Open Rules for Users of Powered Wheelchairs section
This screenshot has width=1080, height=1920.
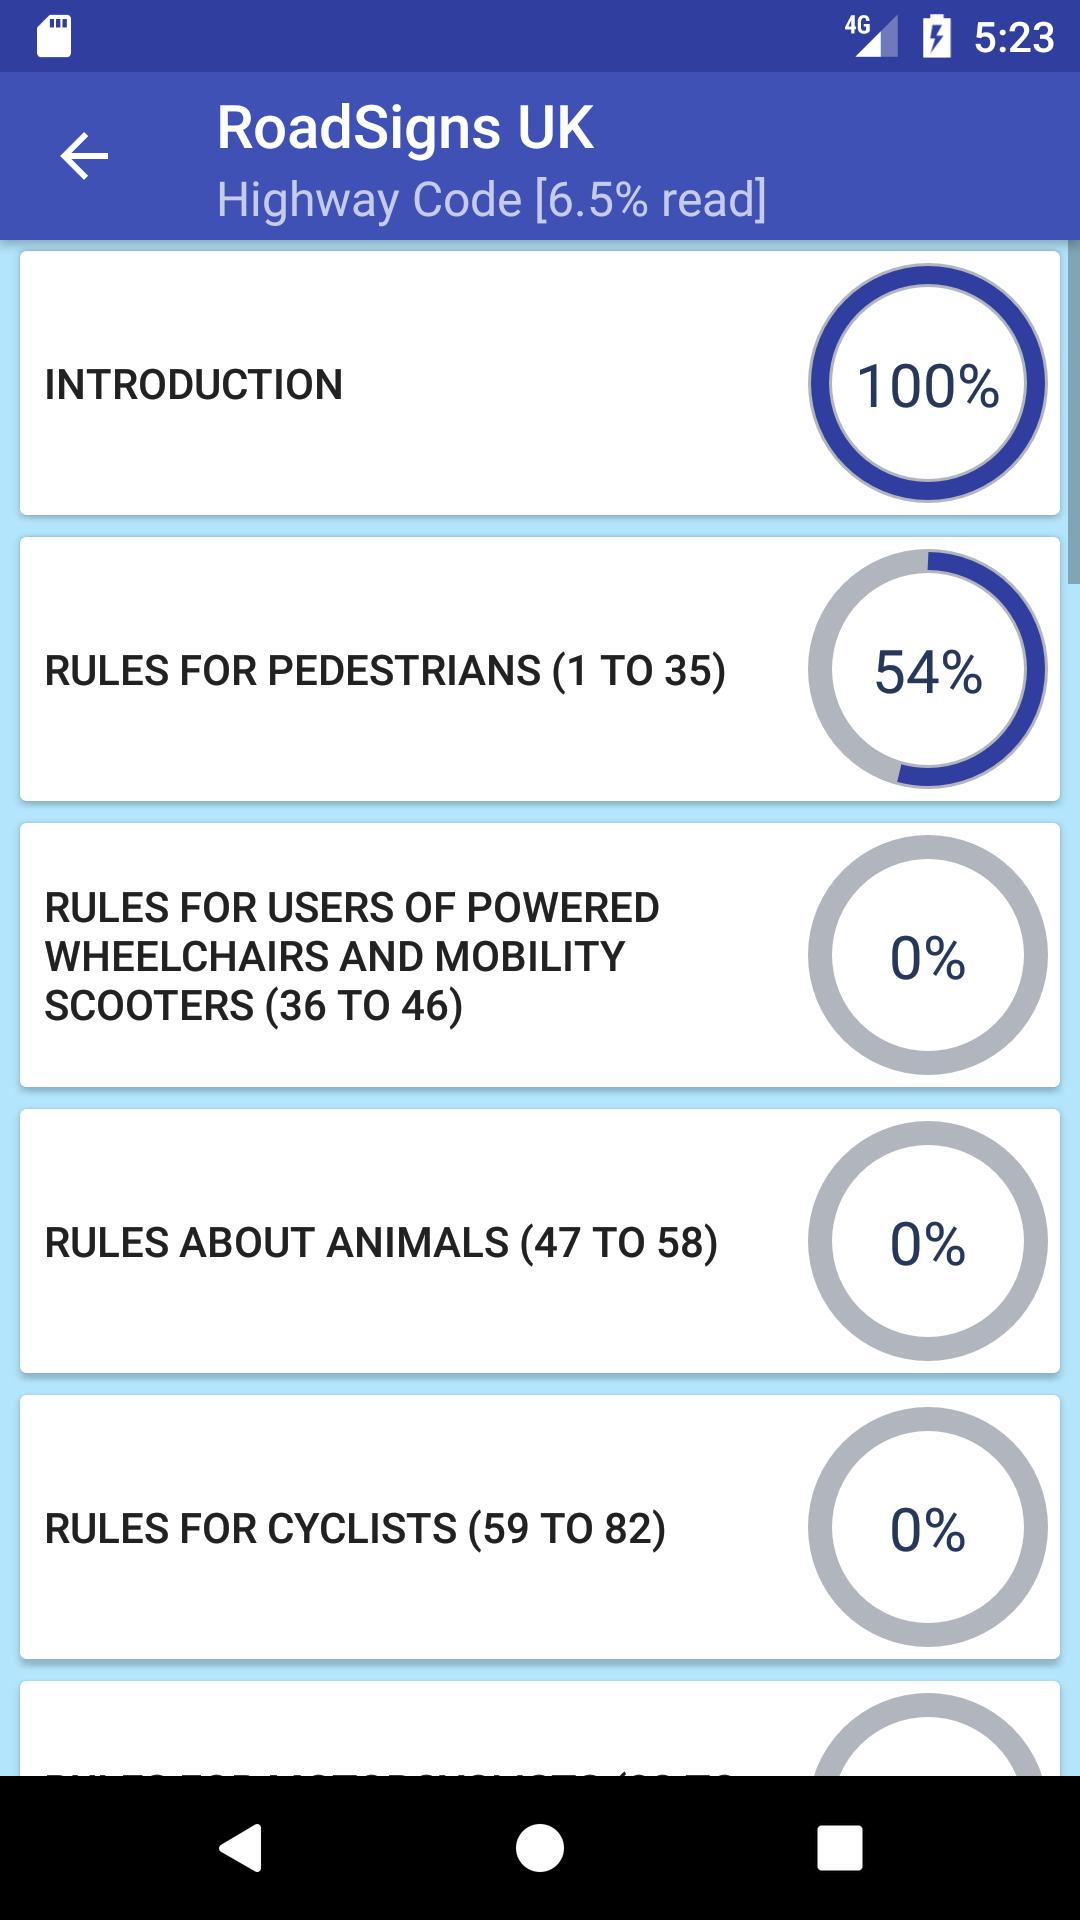[x=540, y=955]
